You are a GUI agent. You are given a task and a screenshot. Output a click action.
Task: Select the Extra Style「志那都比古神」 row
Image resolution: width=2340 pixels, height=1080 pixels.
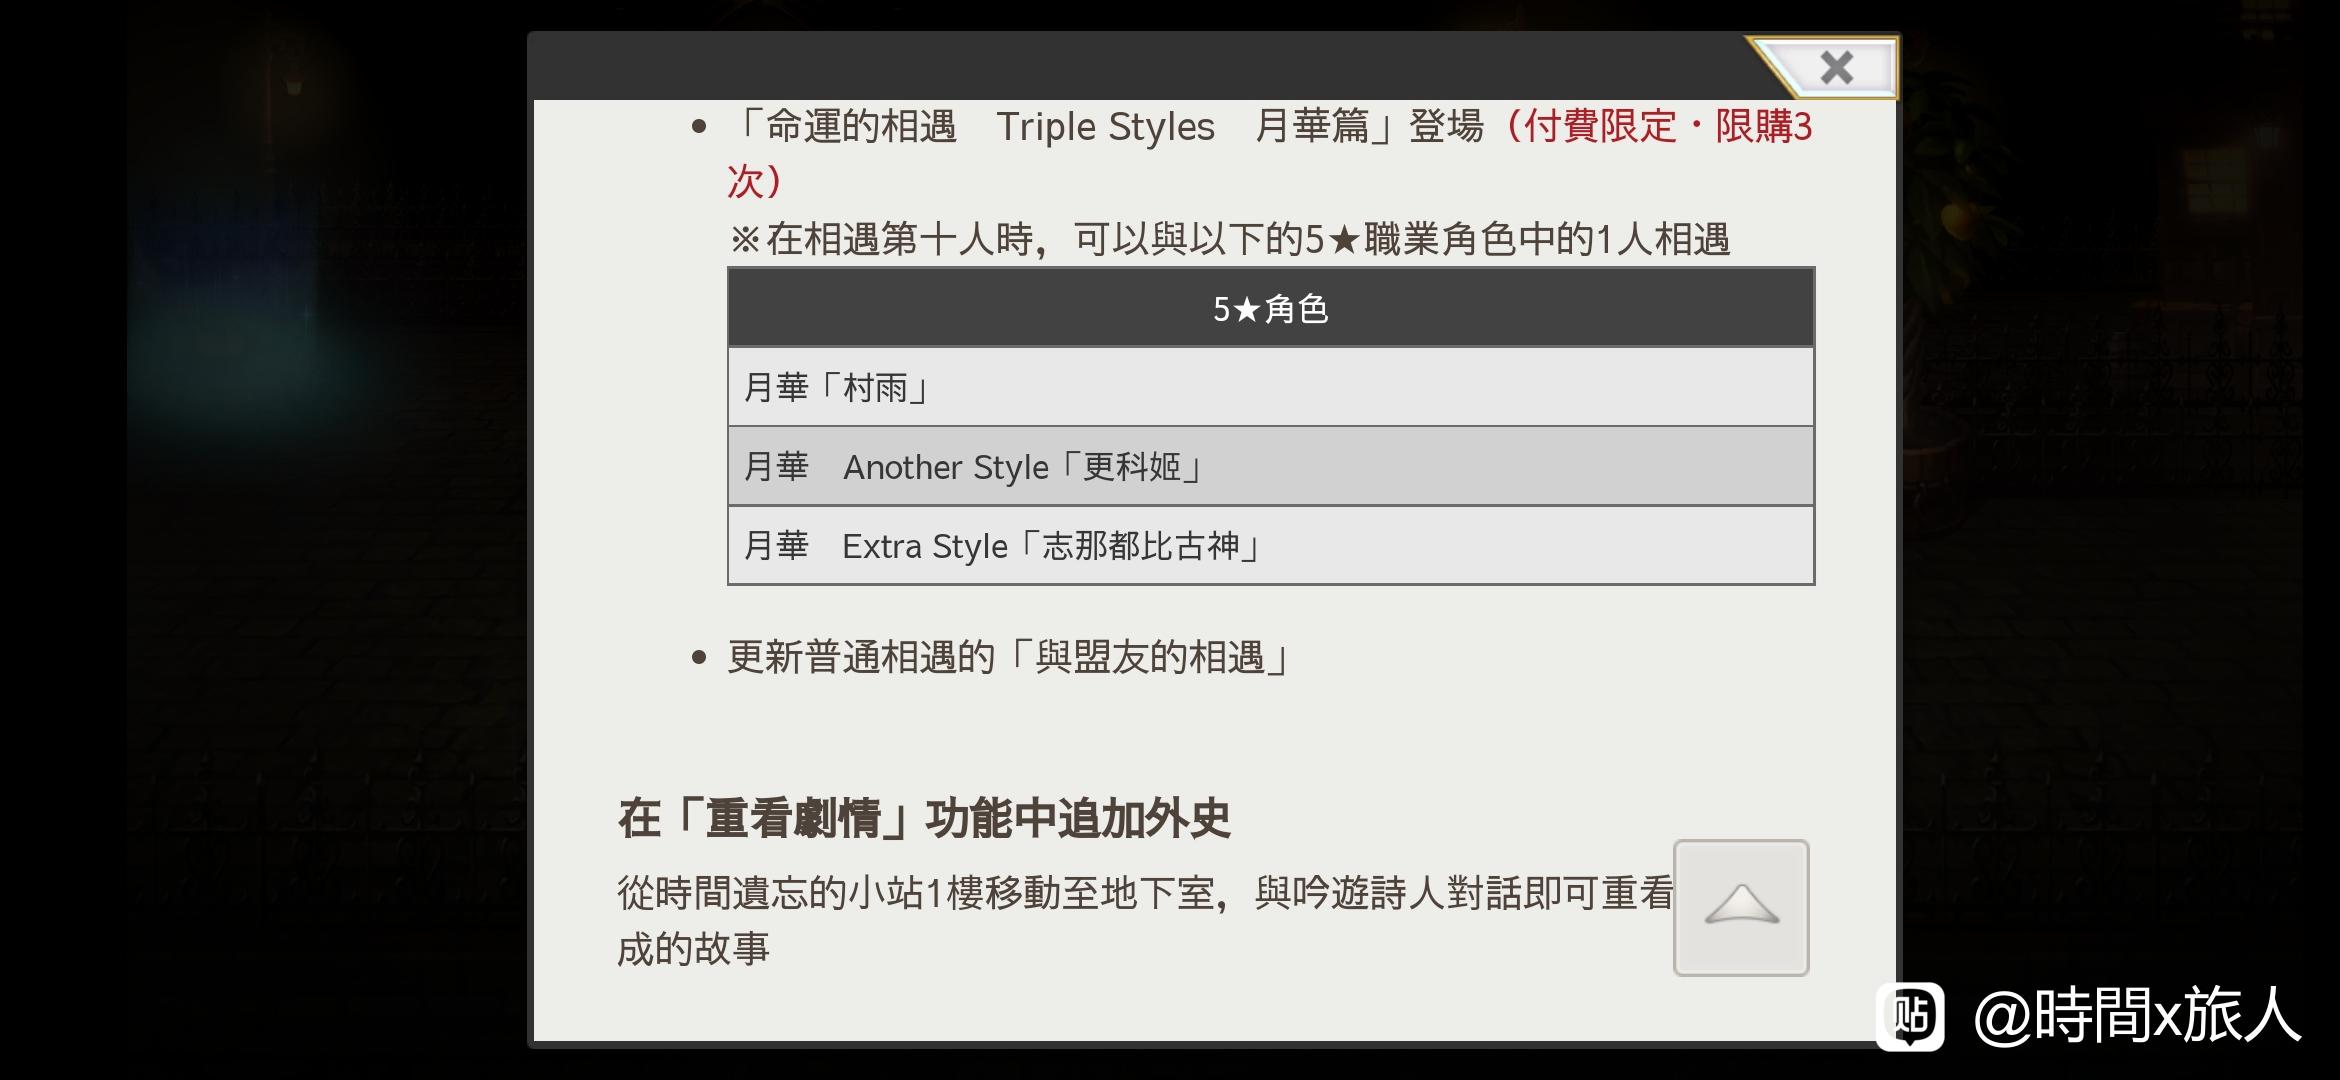point(1270,546)
